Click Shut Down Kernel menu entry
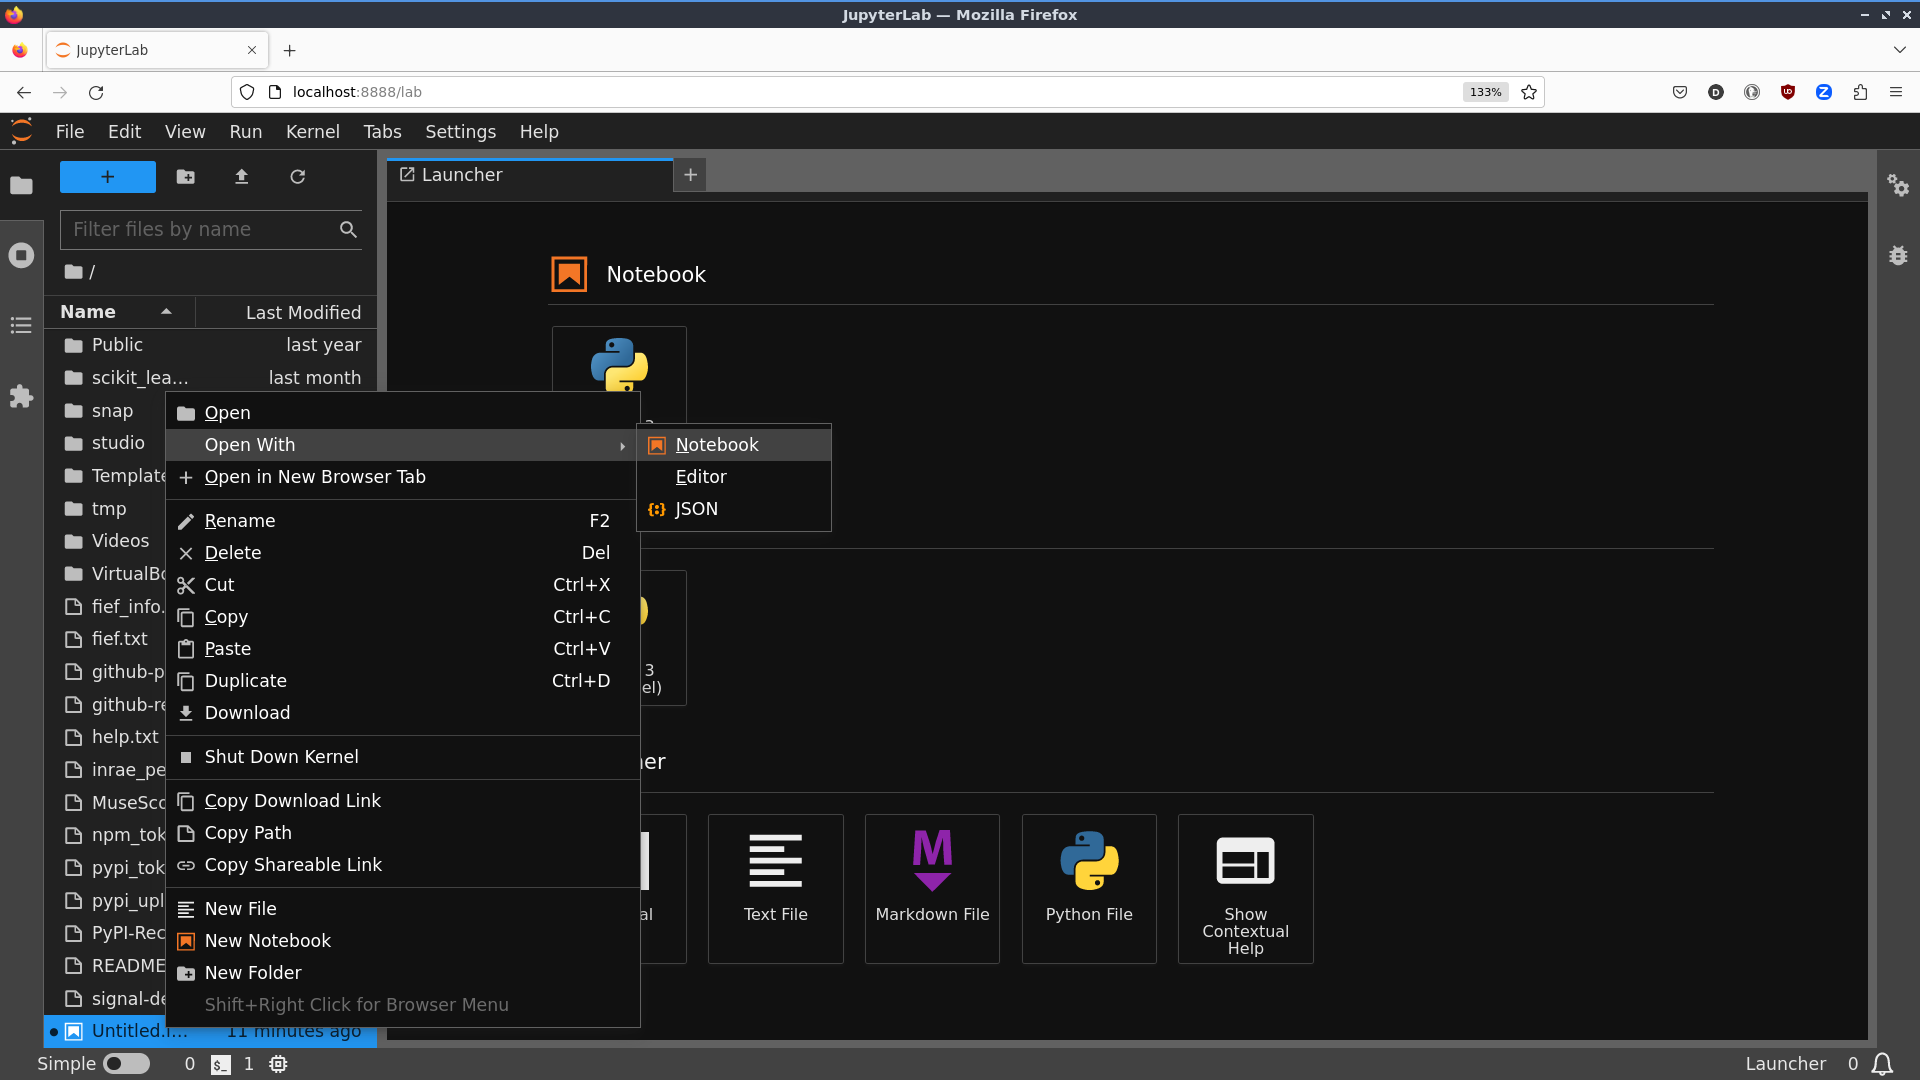This screenshot has width=1920, height=1080. [281, 757]
